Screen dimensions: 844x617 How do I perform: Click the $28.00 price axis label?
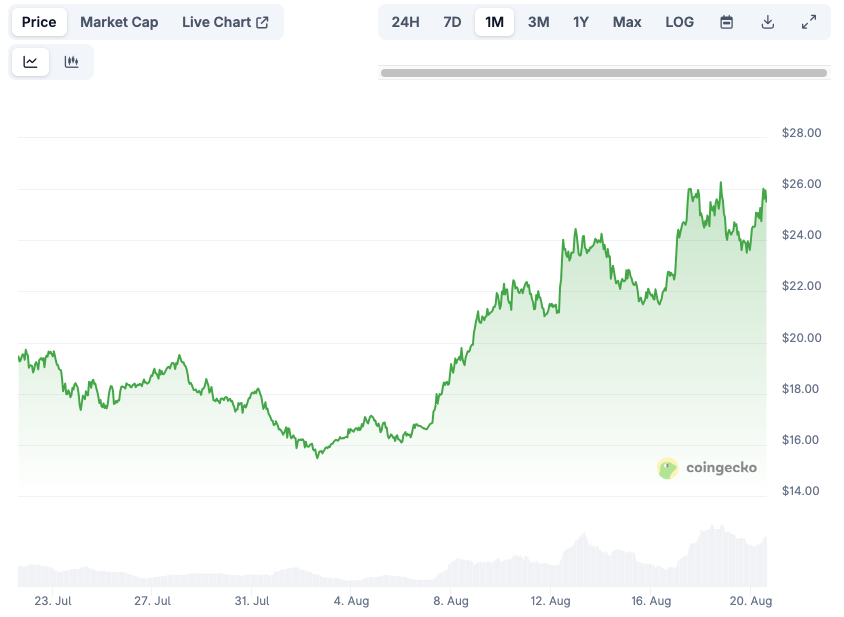coord(800,133)
